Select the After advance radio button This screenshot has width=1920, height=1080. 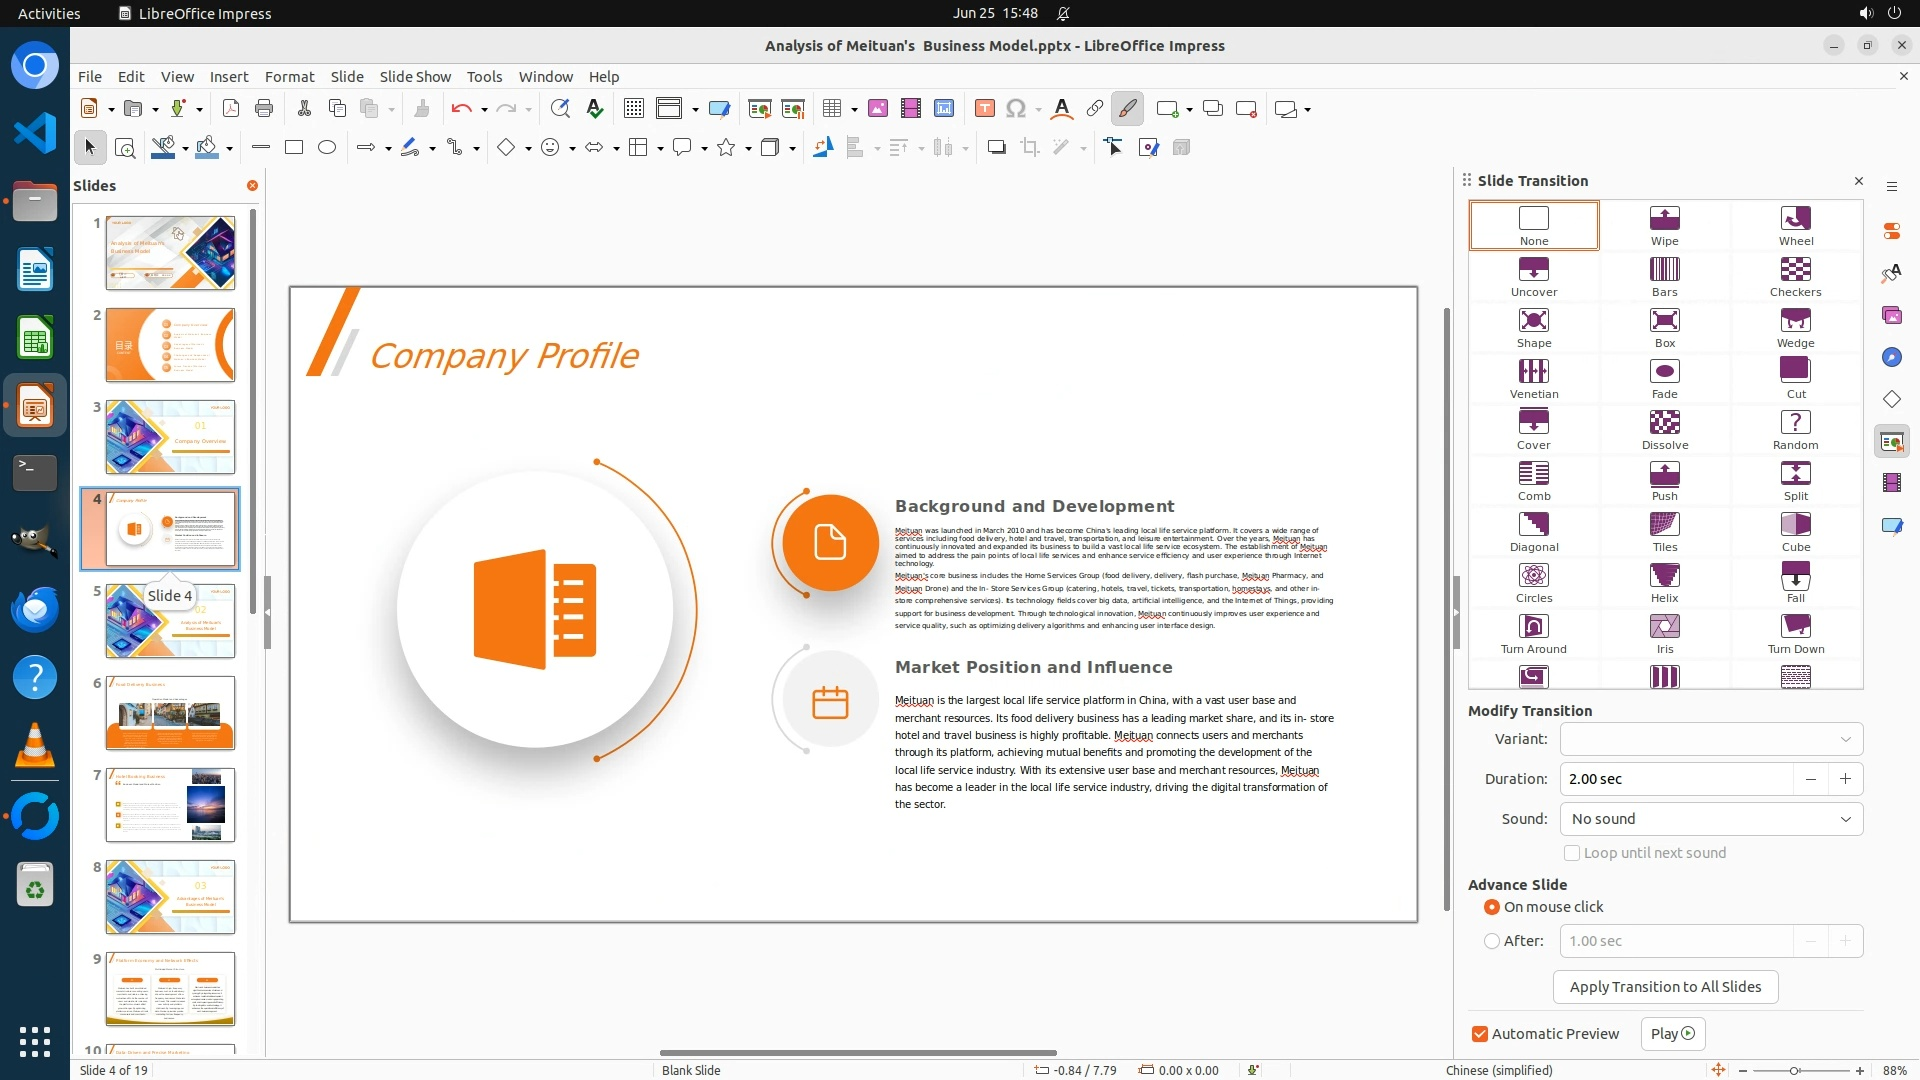(x=1492, y=941)
